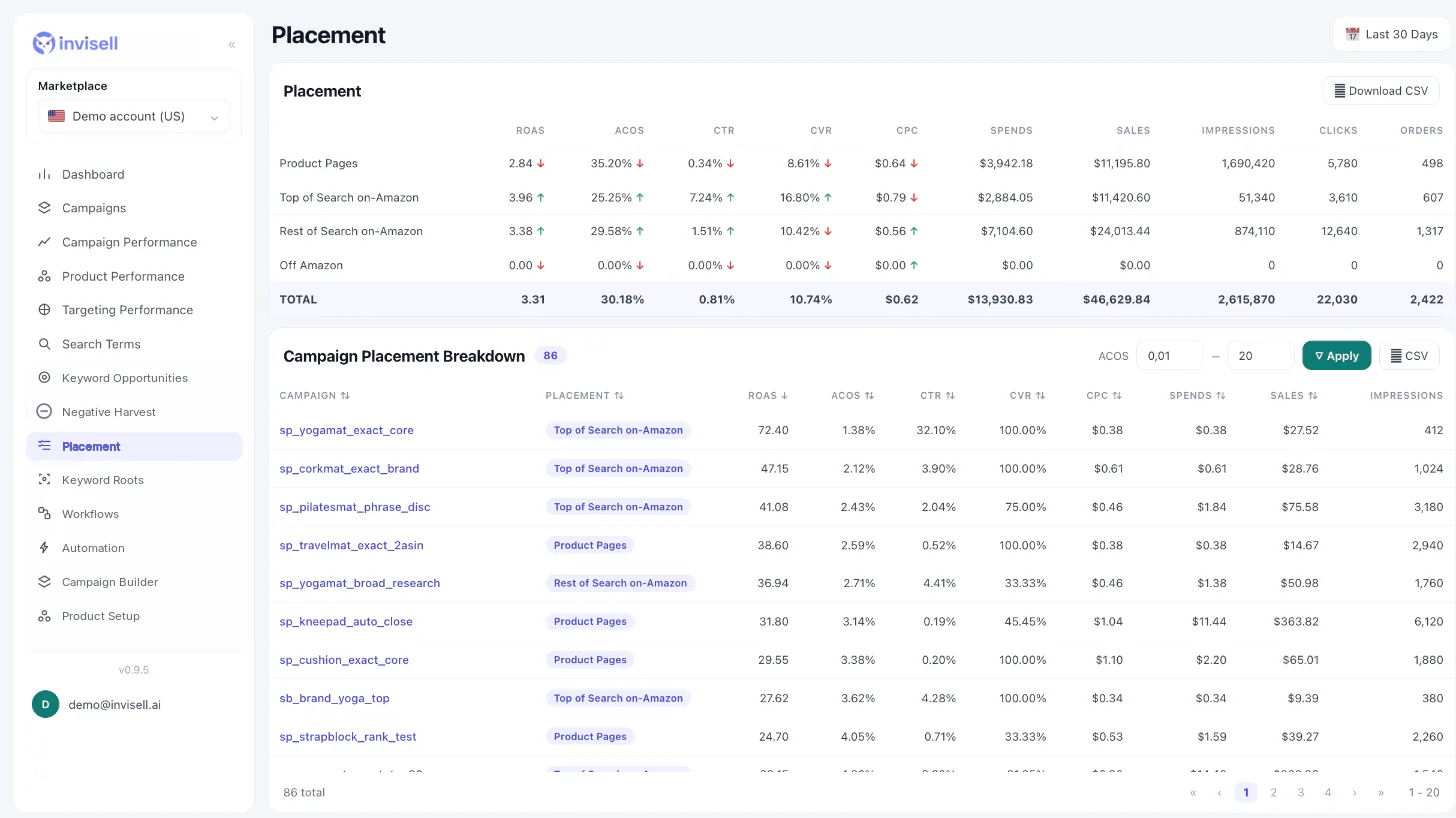Click the demo account avatar icon
This screenshot has height=818, width=1456.
(45, 704)
